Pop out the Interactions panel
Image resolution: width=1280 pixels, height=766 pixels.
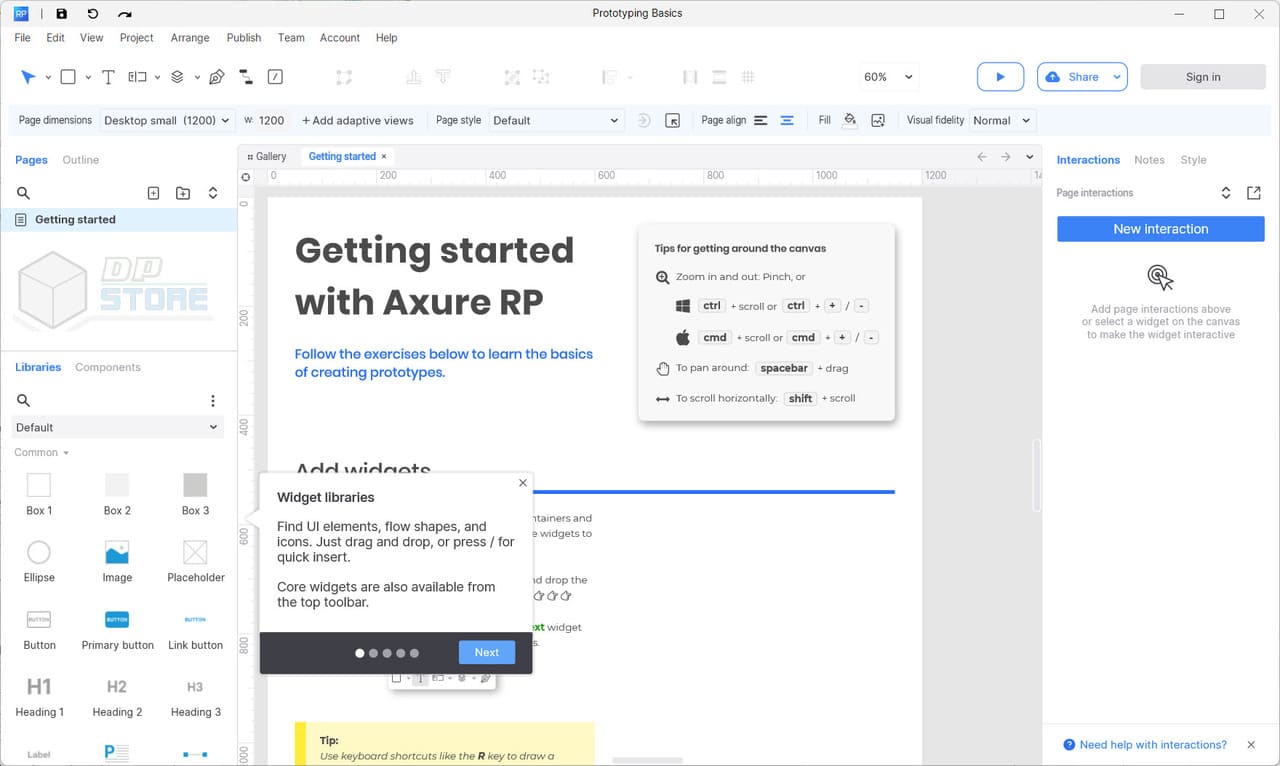coord(1254,193)
